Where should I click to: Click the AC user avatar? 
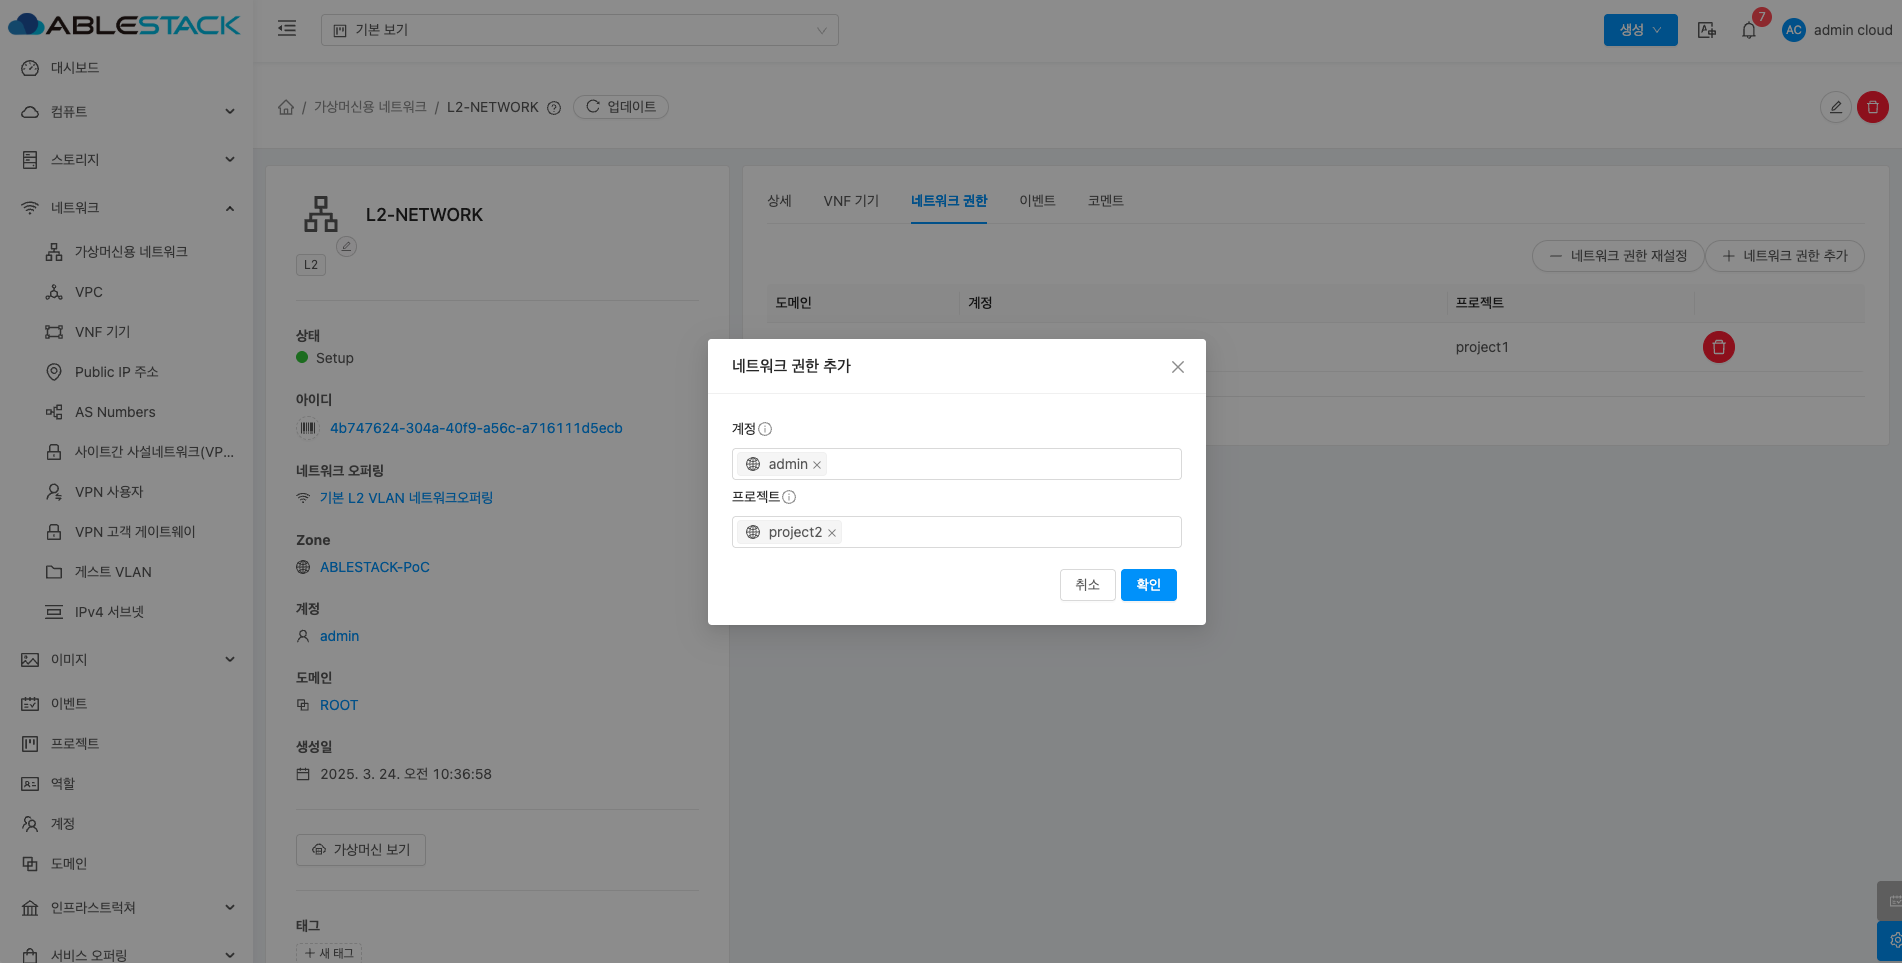[x=1794, y=30]
